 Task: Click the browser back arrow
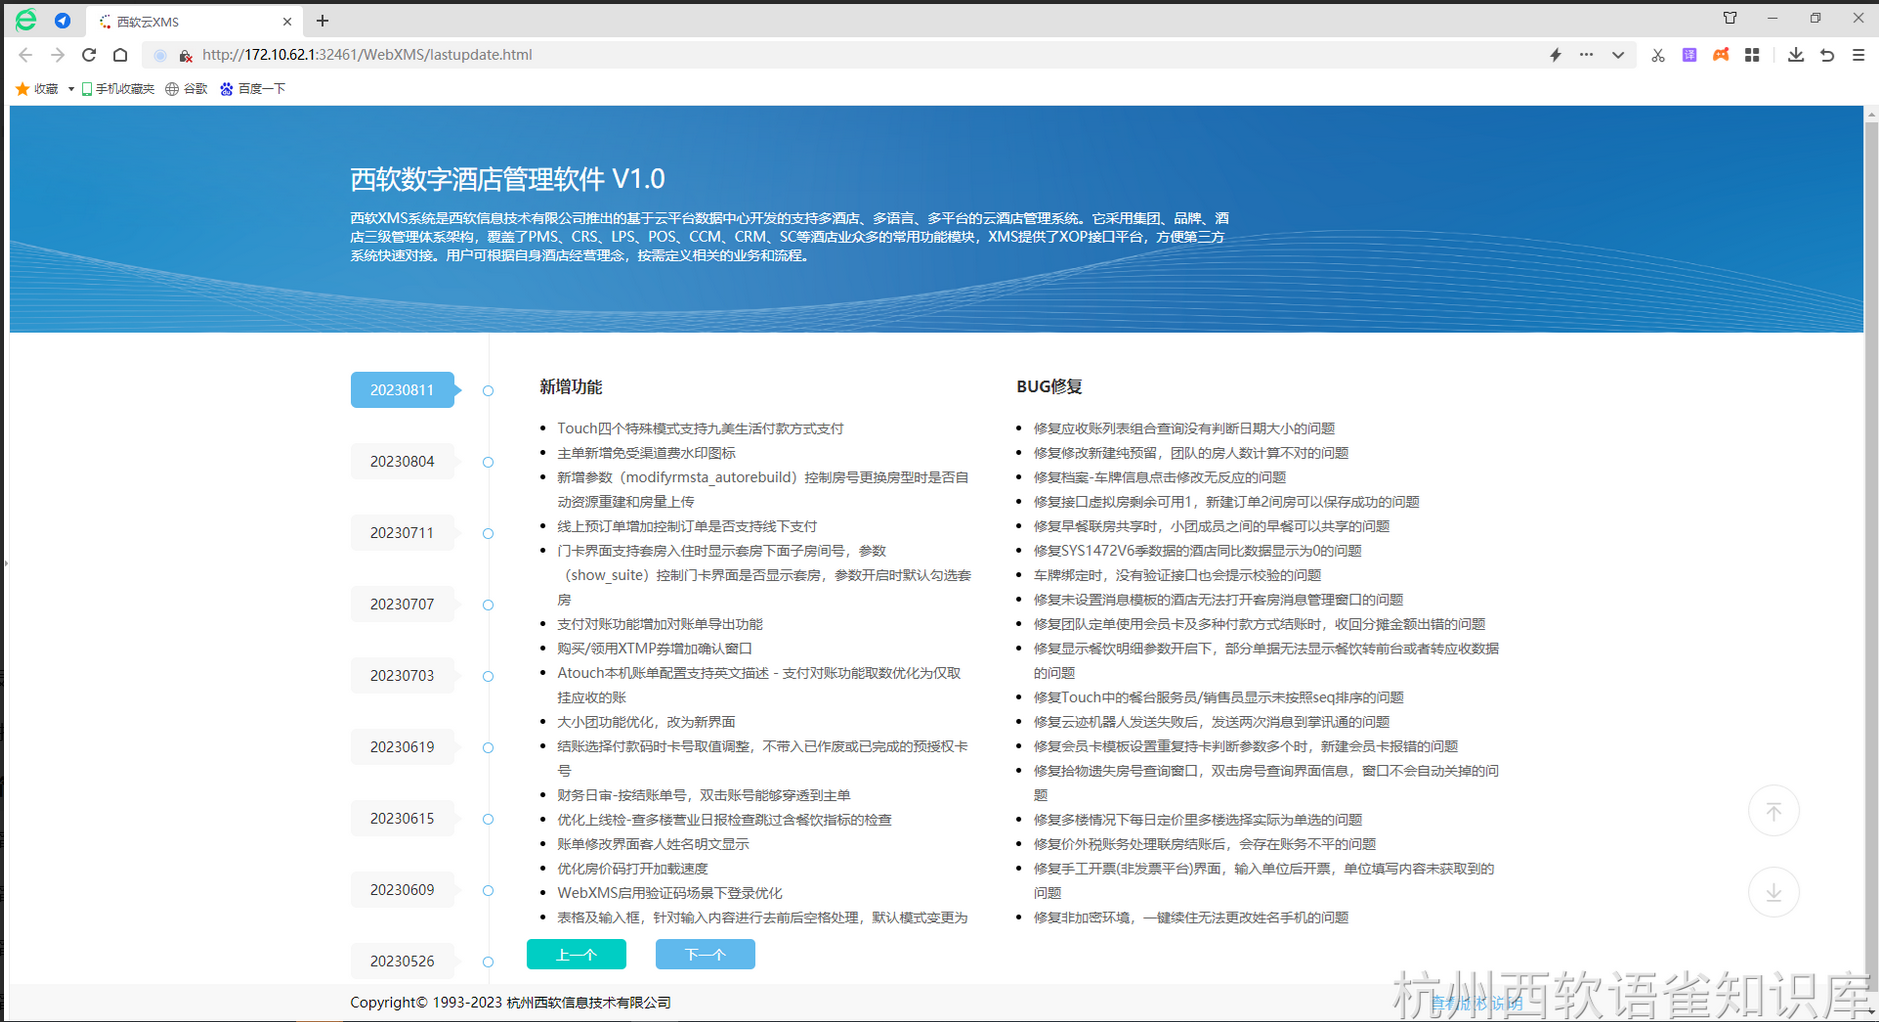point(26,55)
